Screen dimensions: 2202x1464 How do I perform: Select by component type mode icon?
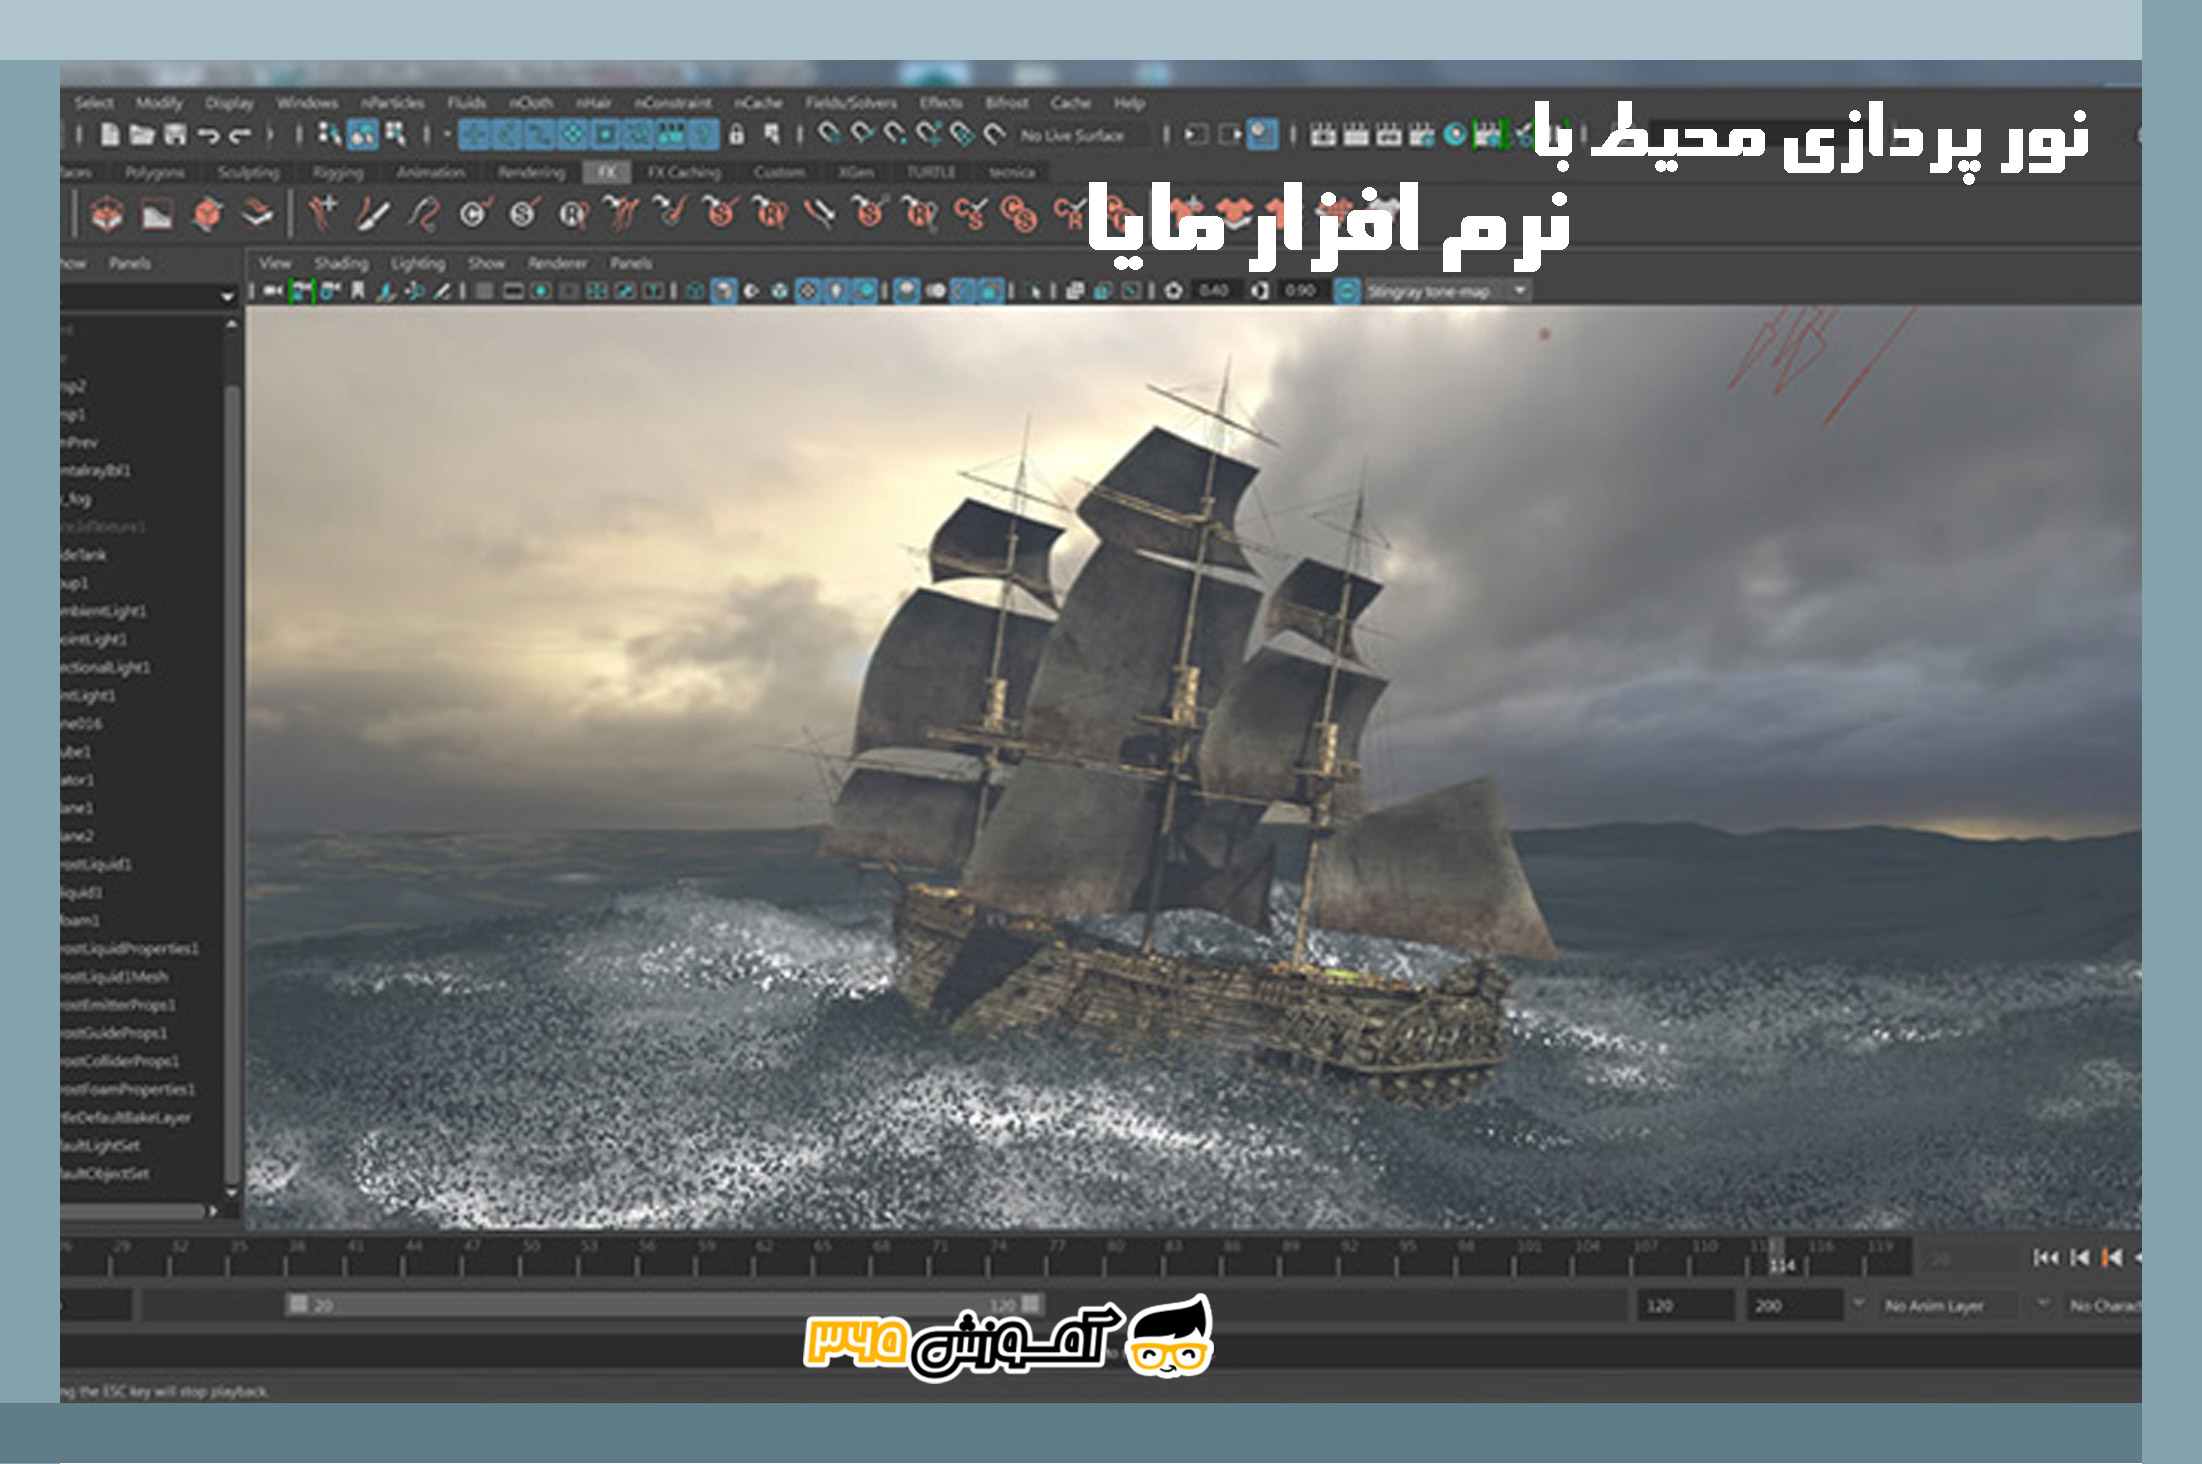tap(396, 134)
